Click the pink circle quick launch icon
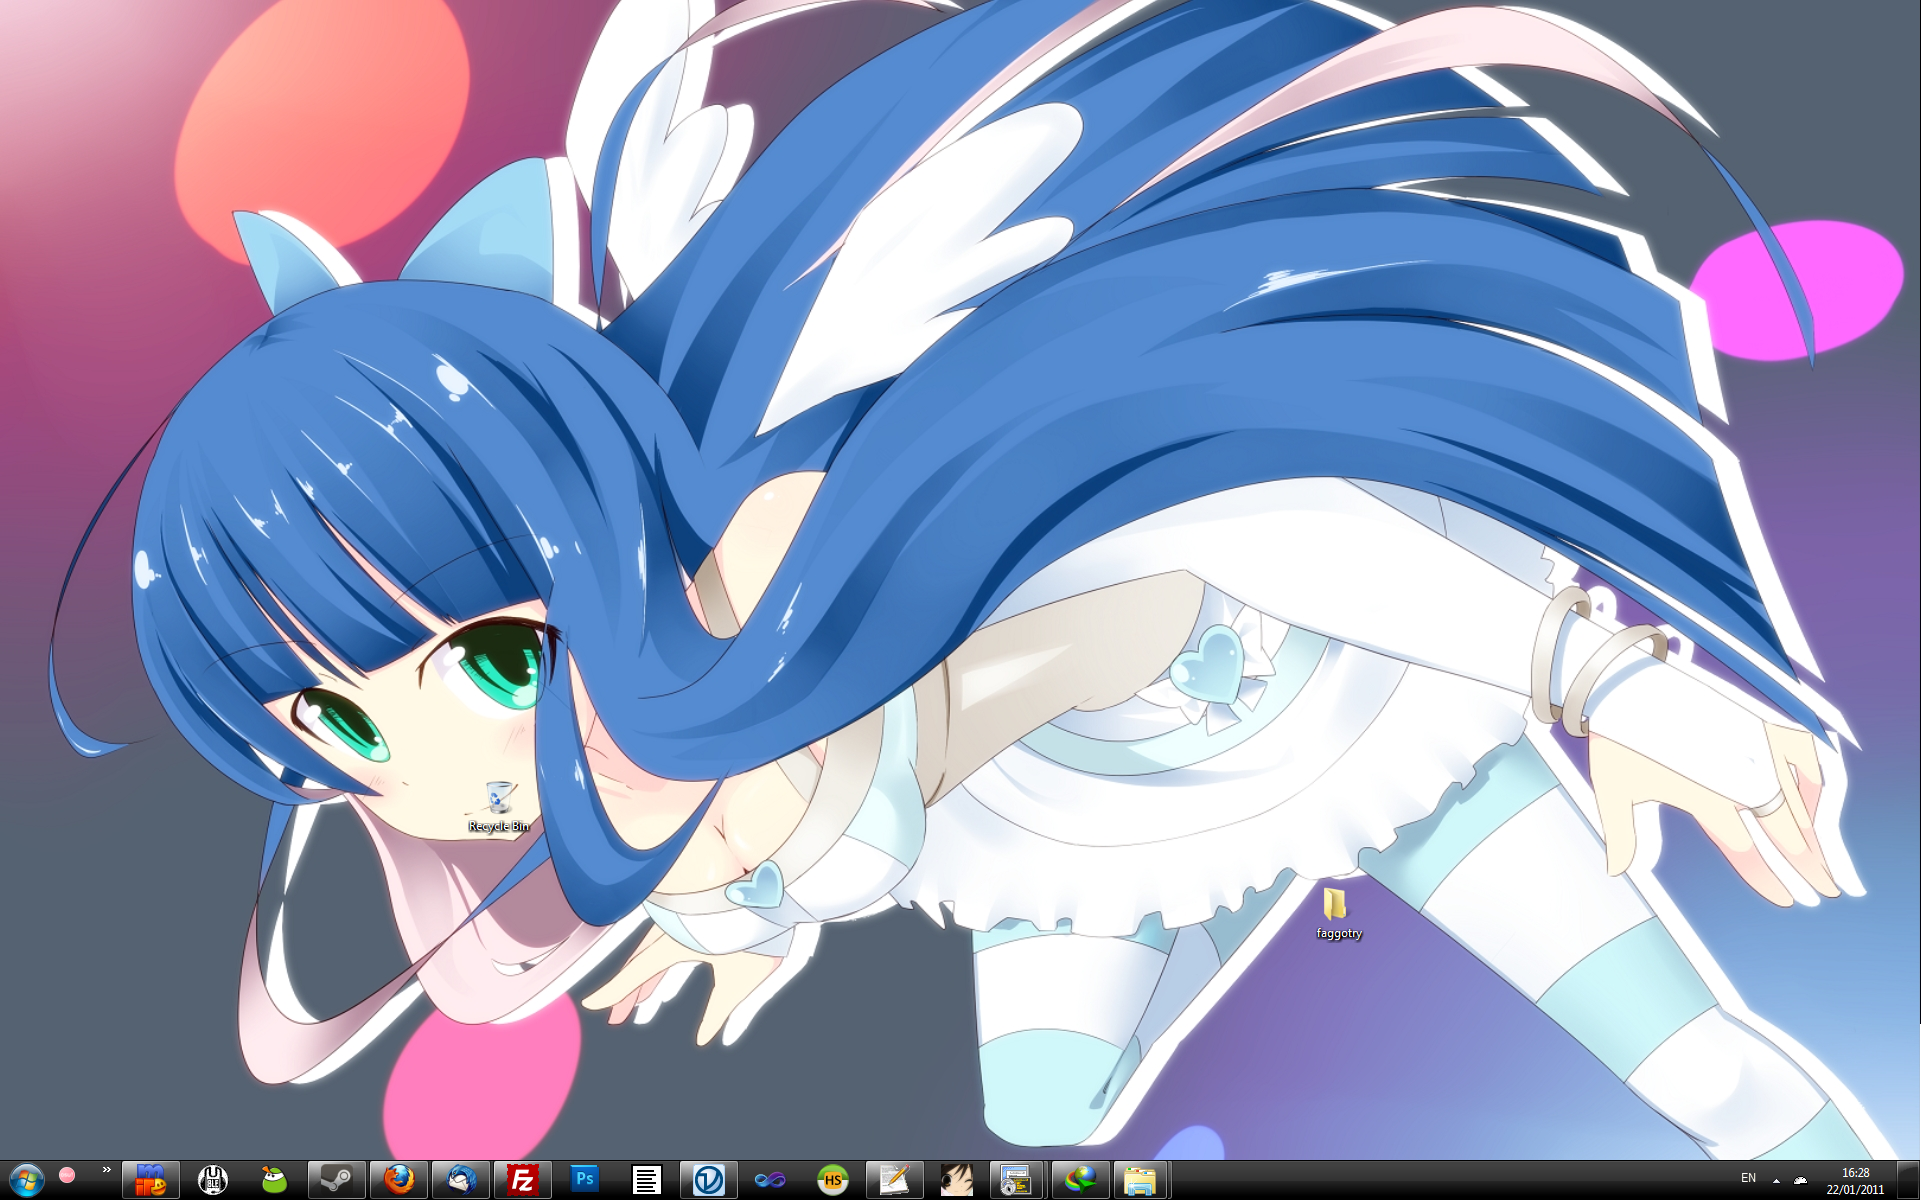 click(67, 1175)
